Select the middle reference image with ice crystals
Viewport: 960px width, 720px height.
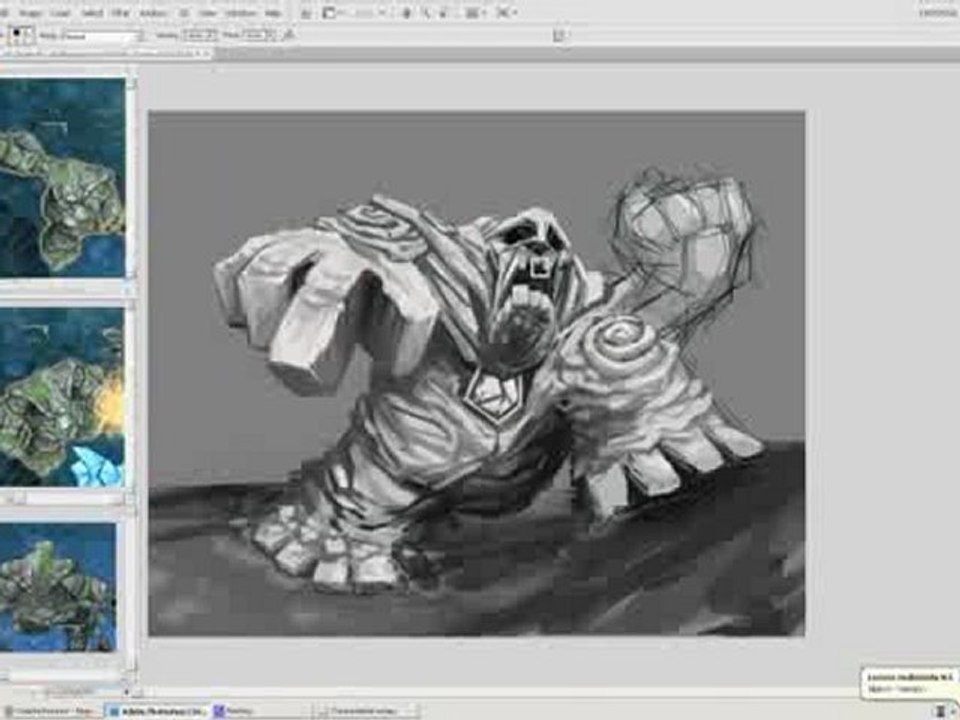point(62,396)
